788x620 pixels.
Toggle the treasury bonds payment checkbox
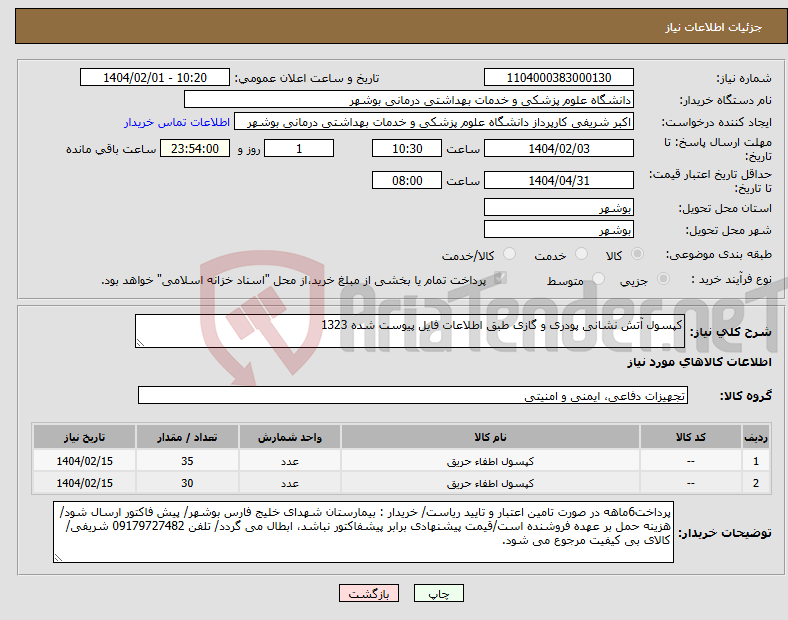tap(501, 278)
